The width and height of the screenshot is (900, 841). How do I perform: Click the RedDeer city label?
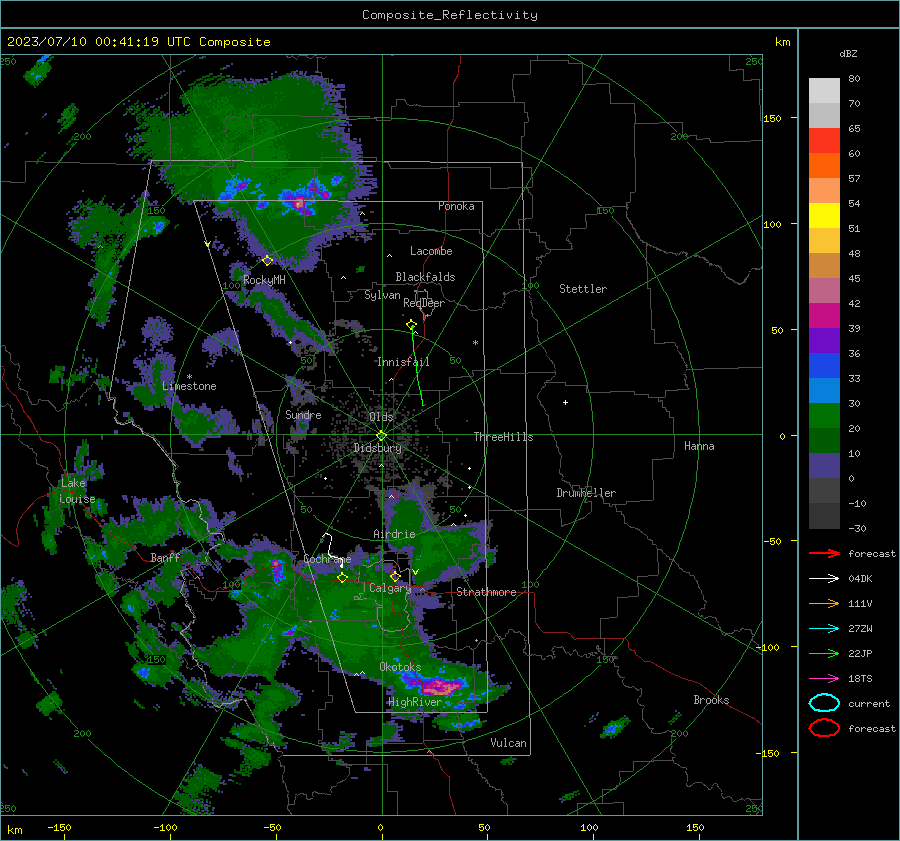(424, 303)
